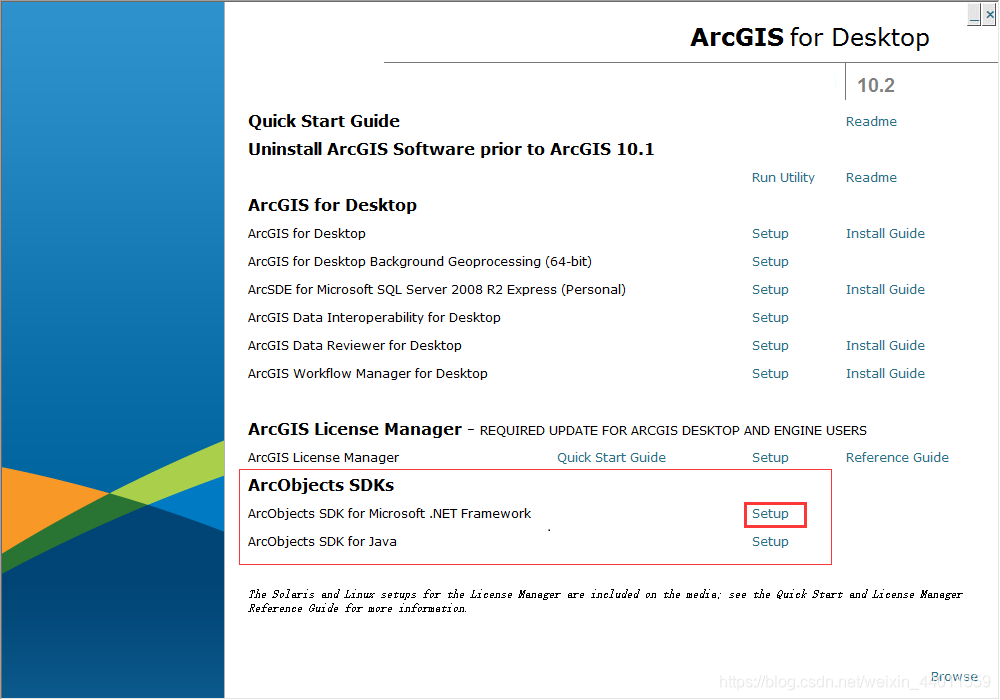Open Readme next to Run Utility
This screenshot has width=1000, height=700.
pyautogui.click(x=871, y=177)
